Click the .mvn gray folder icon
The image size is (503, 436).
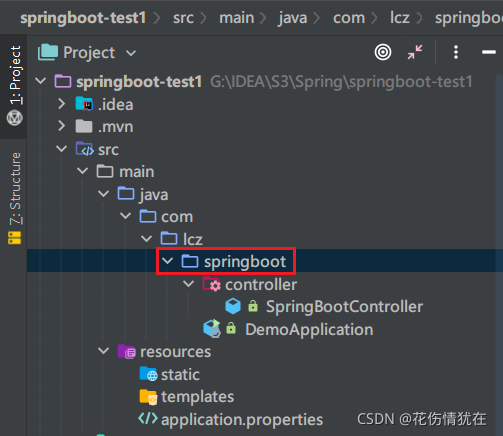(x=84, y=126)
